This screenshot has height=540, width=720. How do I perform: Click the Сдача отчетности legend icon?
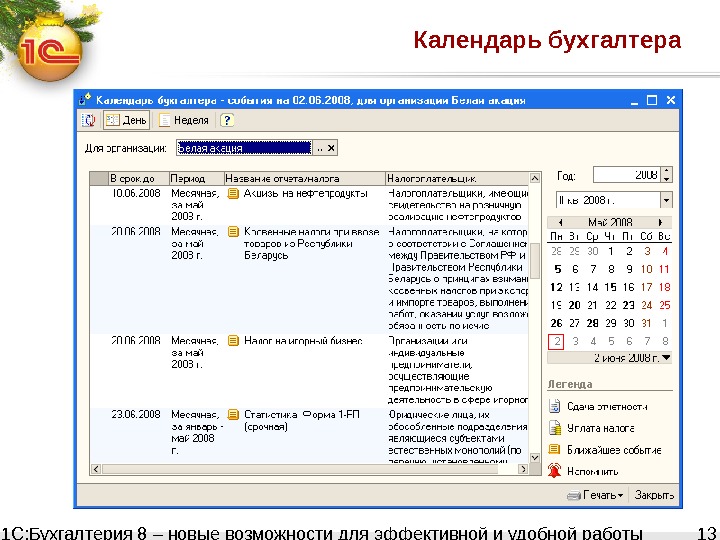tap(555, 406)
